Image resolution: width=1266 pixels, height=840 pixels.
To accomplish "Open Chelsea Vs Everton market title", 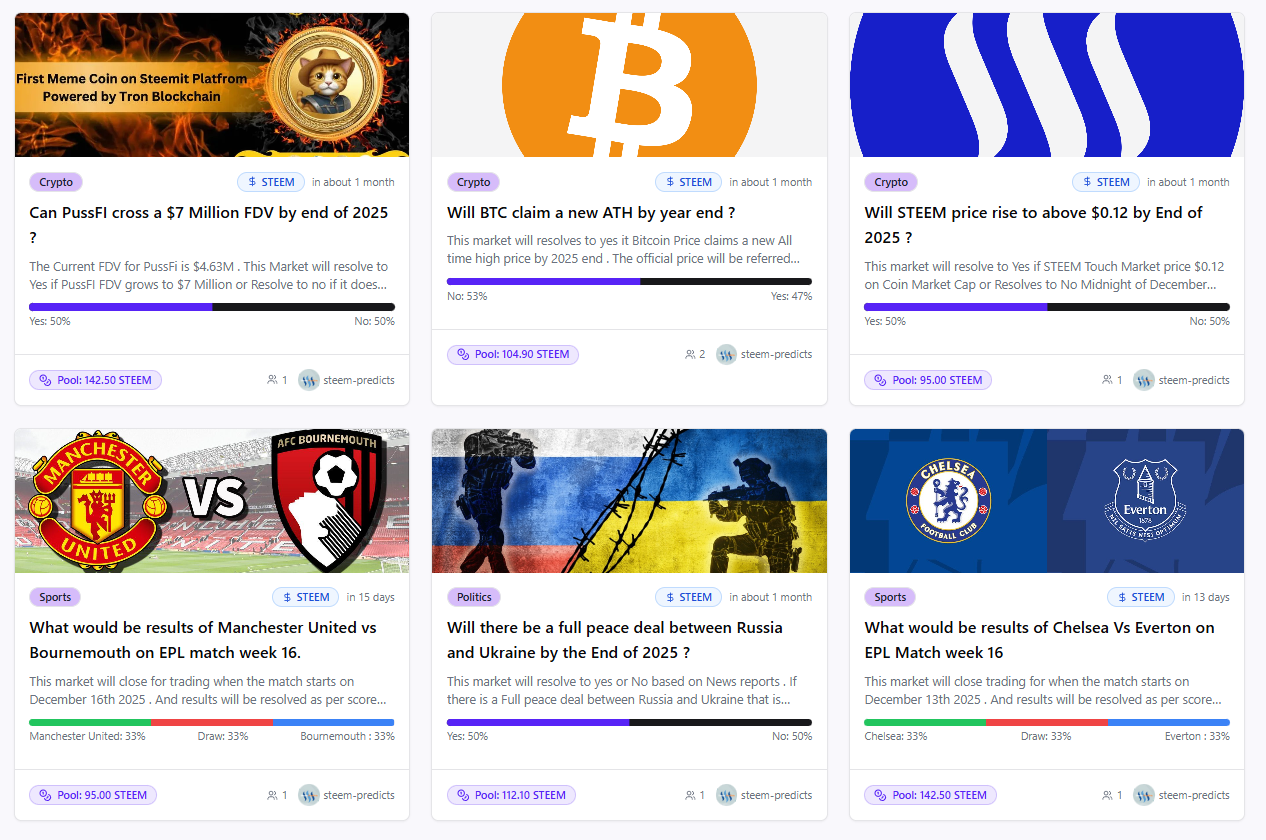I will (x=1040, y=640).
